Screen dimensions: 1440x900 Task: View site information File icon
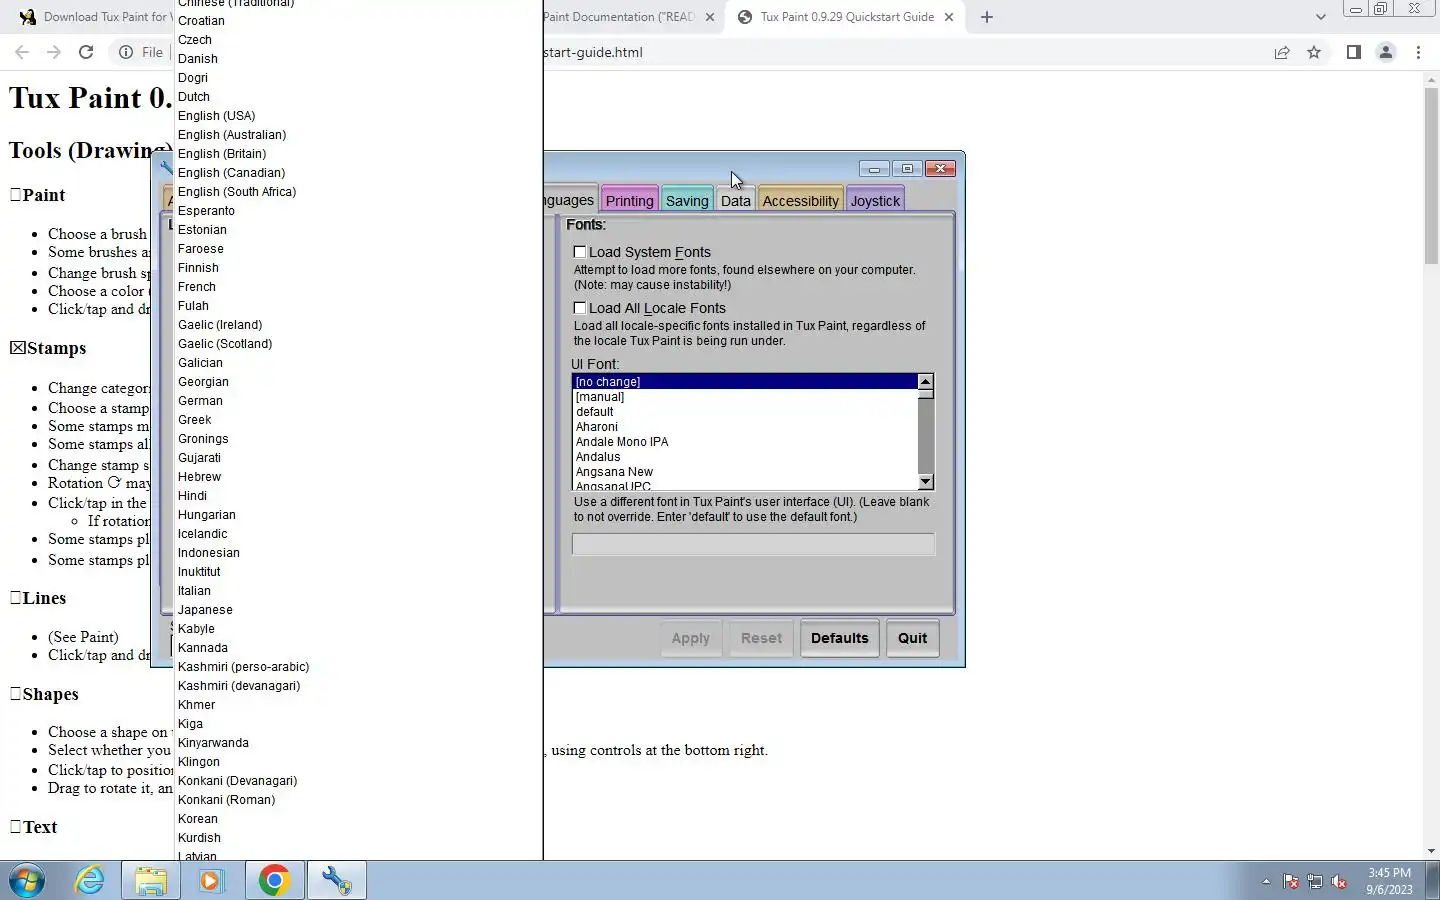click(x=141, y=52)
